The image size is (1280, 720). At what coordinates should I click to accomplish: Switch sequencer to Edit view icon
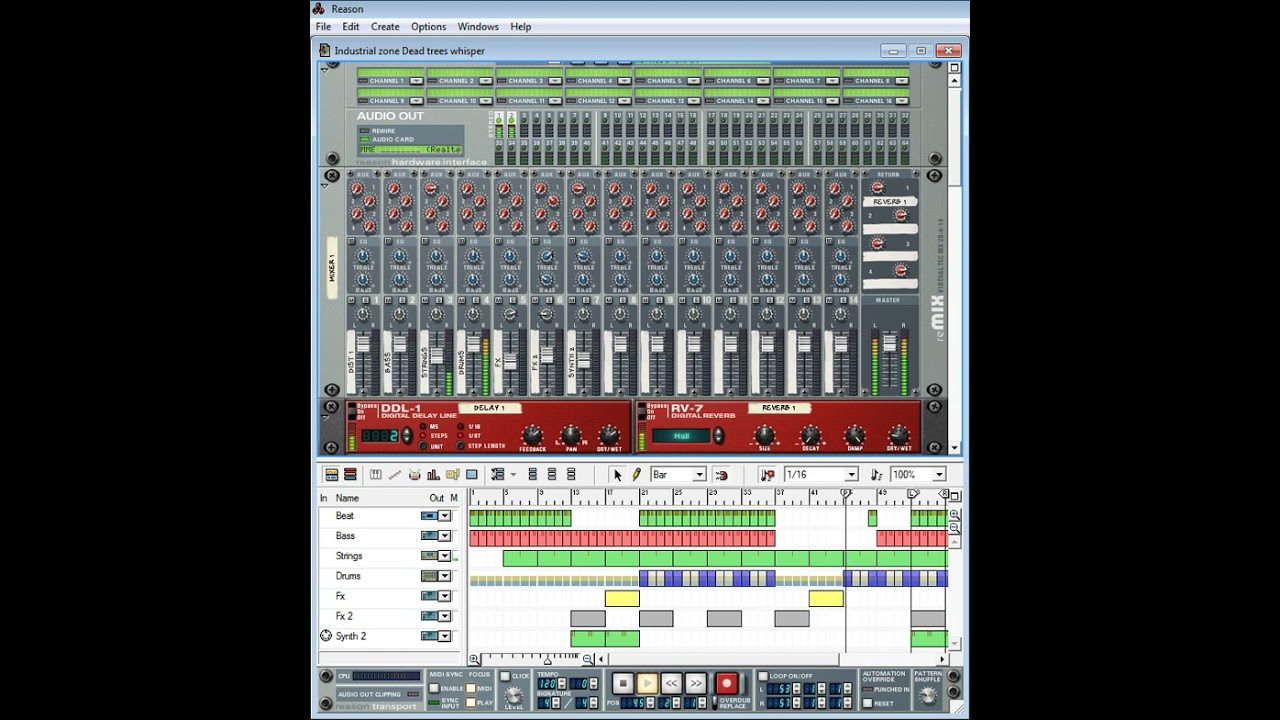[x=350, y=474]
